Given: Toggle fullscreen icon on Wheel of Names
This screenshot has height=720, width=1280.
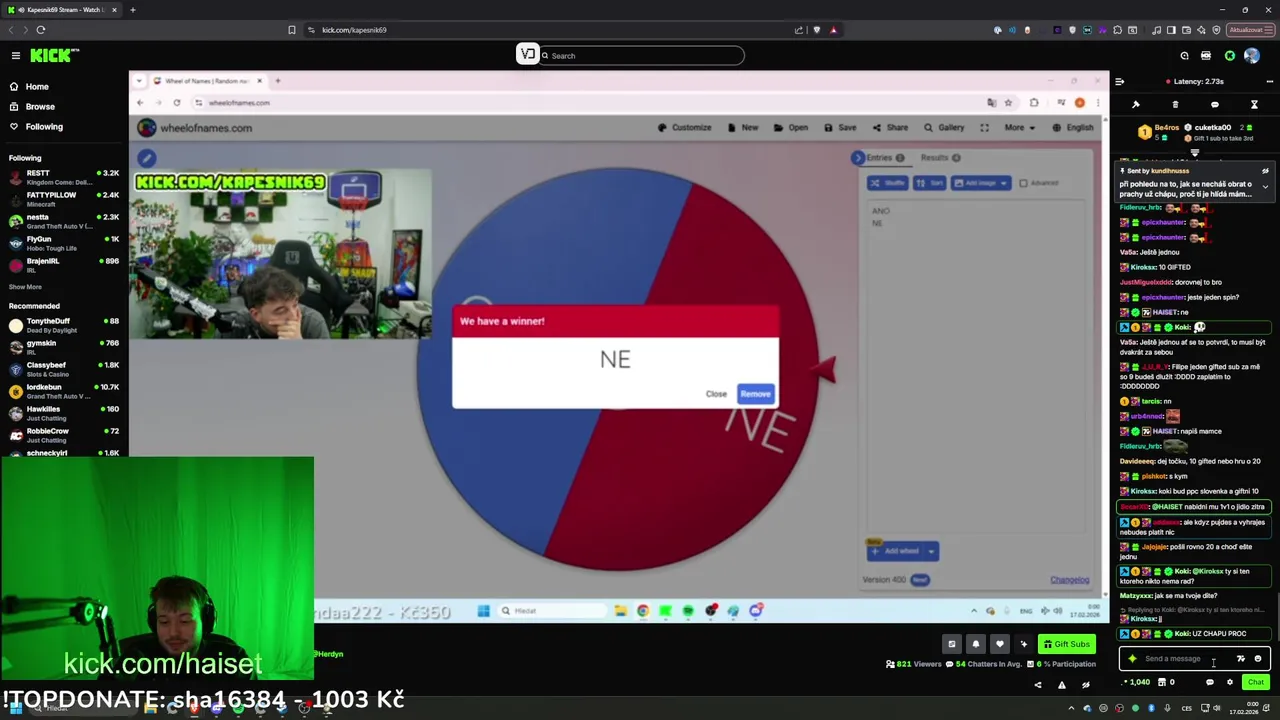Looking at the screenshot, I should tap(984, 128).
